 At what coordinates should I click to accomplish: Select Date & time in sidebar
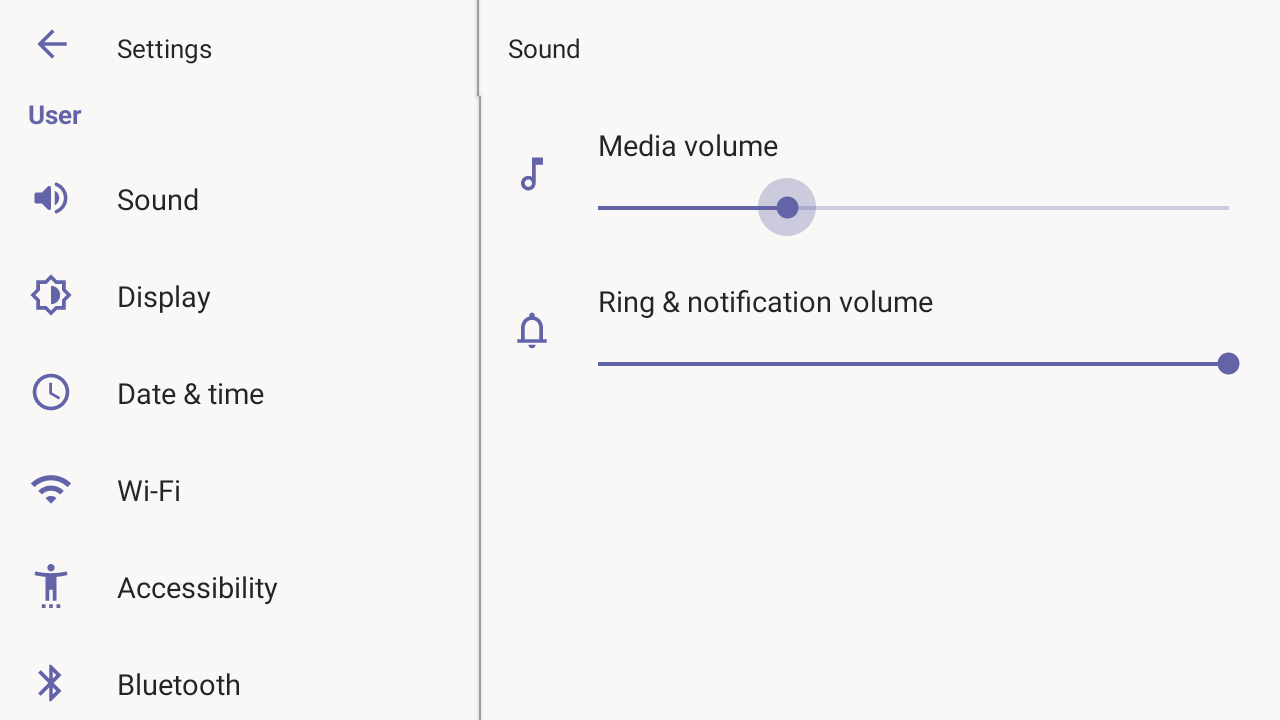240,394
